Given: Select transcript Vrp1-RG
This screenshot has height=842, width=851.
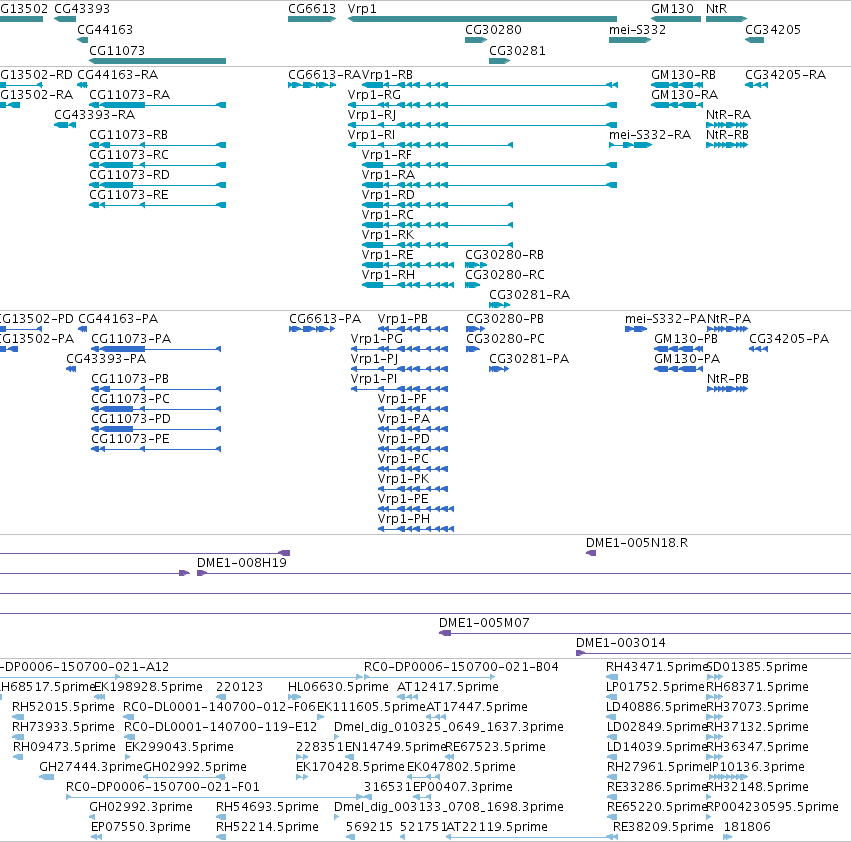Looking at the screenshot, I should (x=374, y=94).
